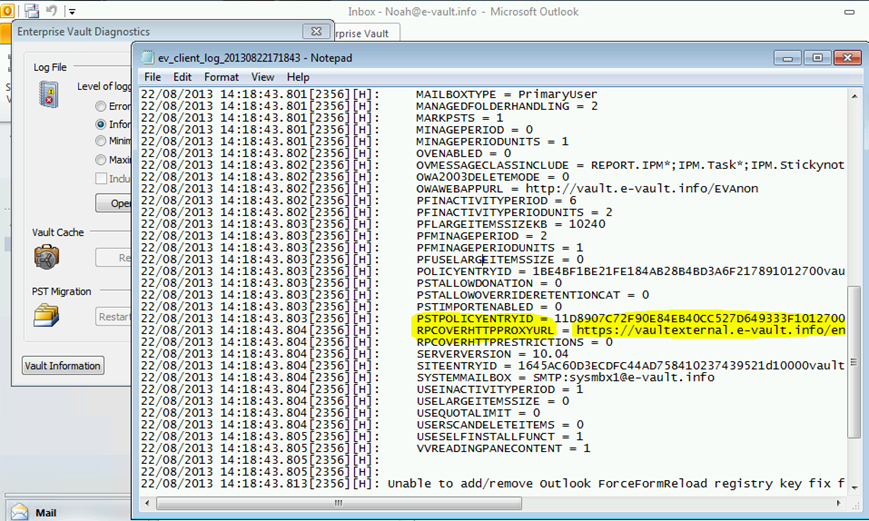Click the OWAWEBAPPURL http://vault.e-vault.info/EVAnon line

pos(587,188)
